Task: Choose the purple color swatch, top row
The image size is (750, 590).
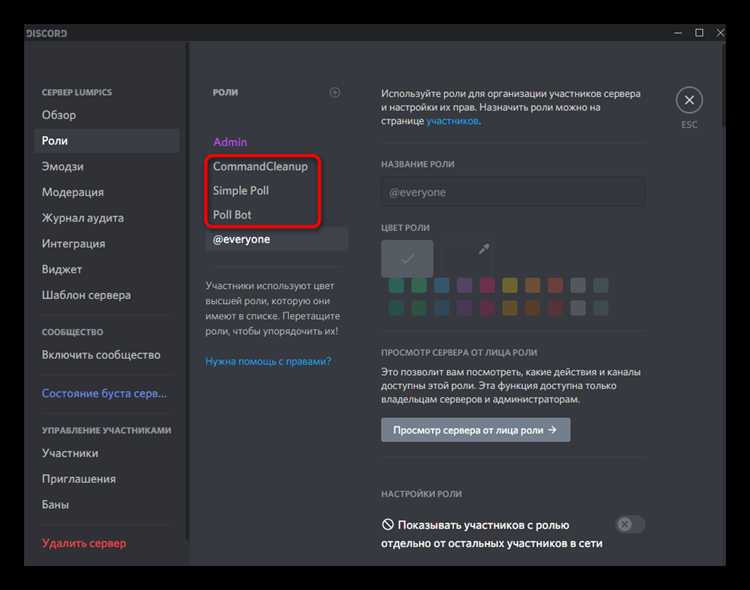Action: (x=464, y=285)
